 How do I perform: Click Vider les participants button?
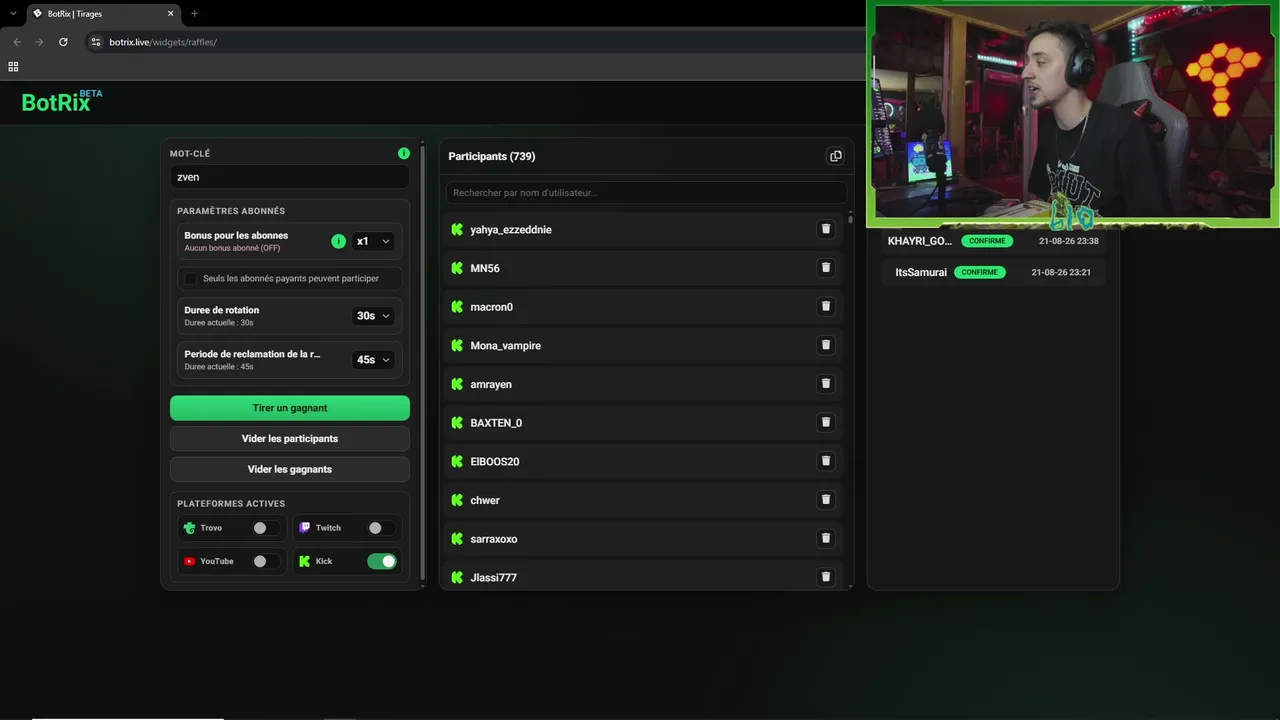(290, 438)
